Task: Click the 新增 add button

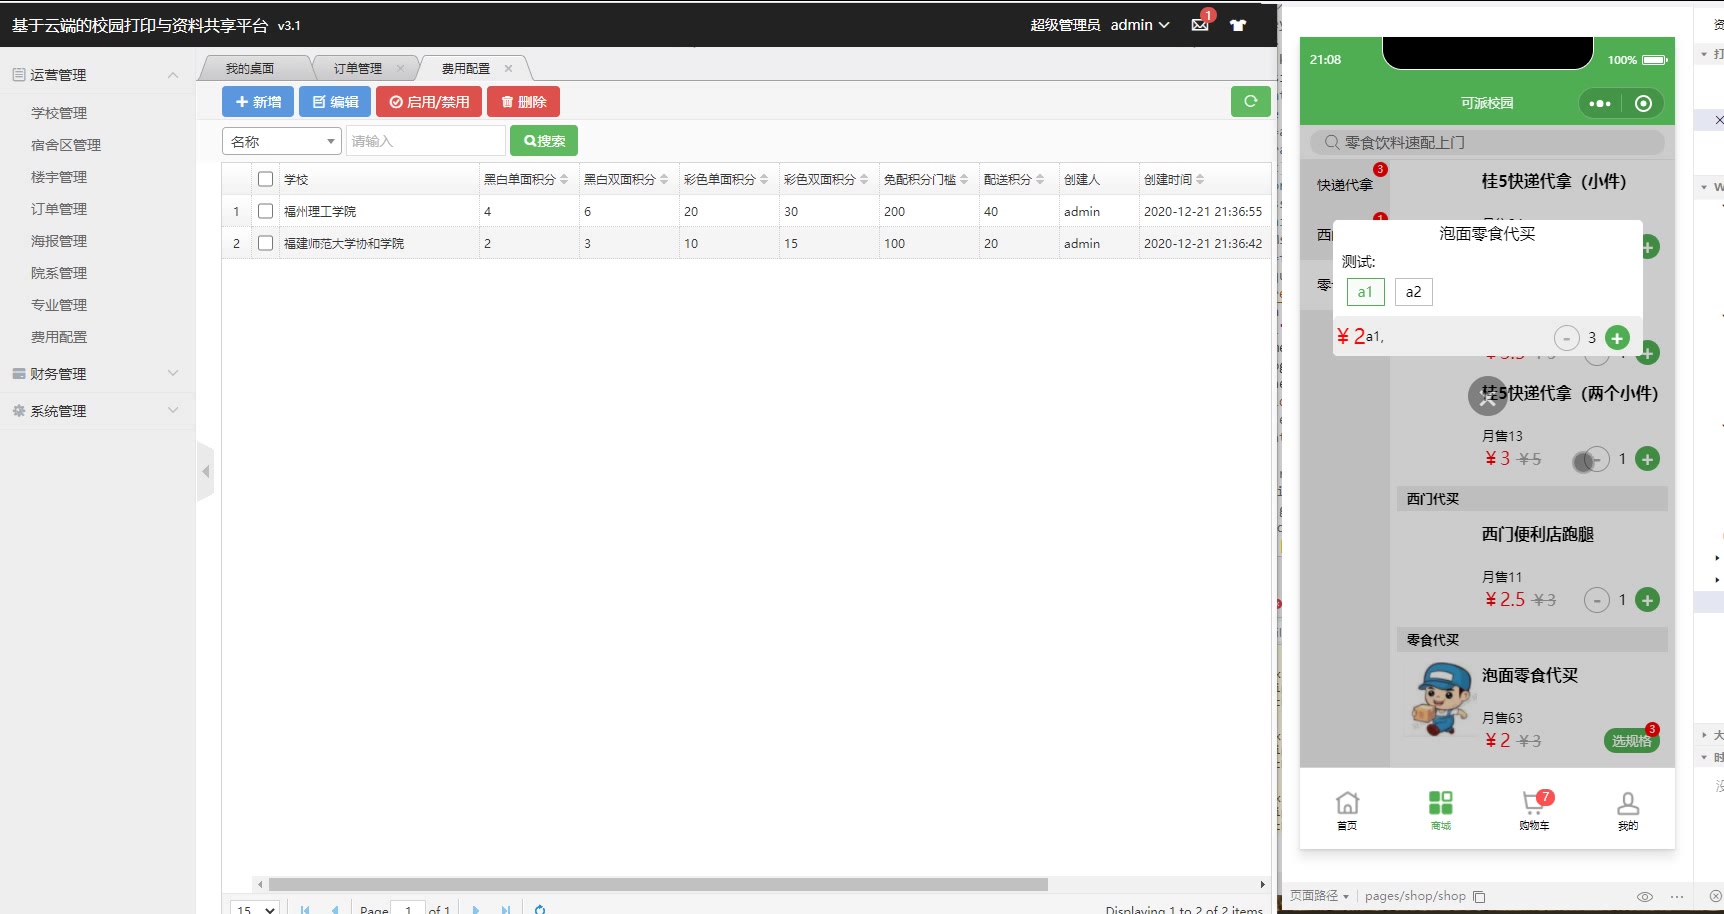Action: pos(258,102)
